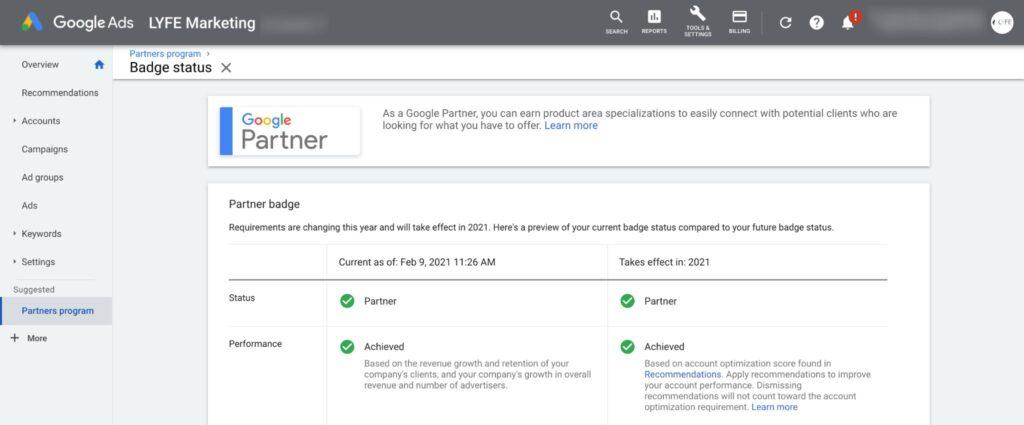
Task: Expand the Keywords sidebar item arrow
Action: coord(14,234)
